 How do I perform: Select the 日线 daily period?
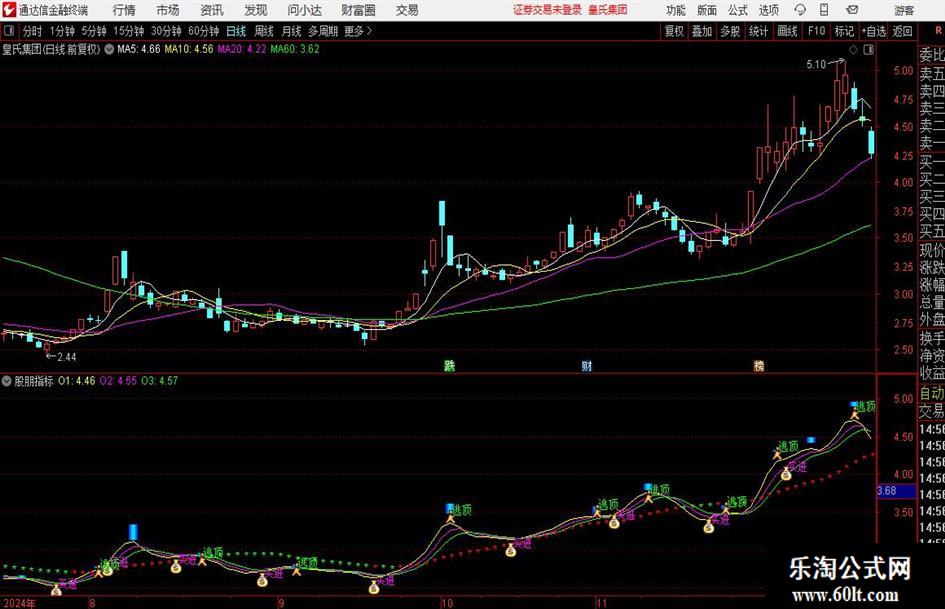236,31
